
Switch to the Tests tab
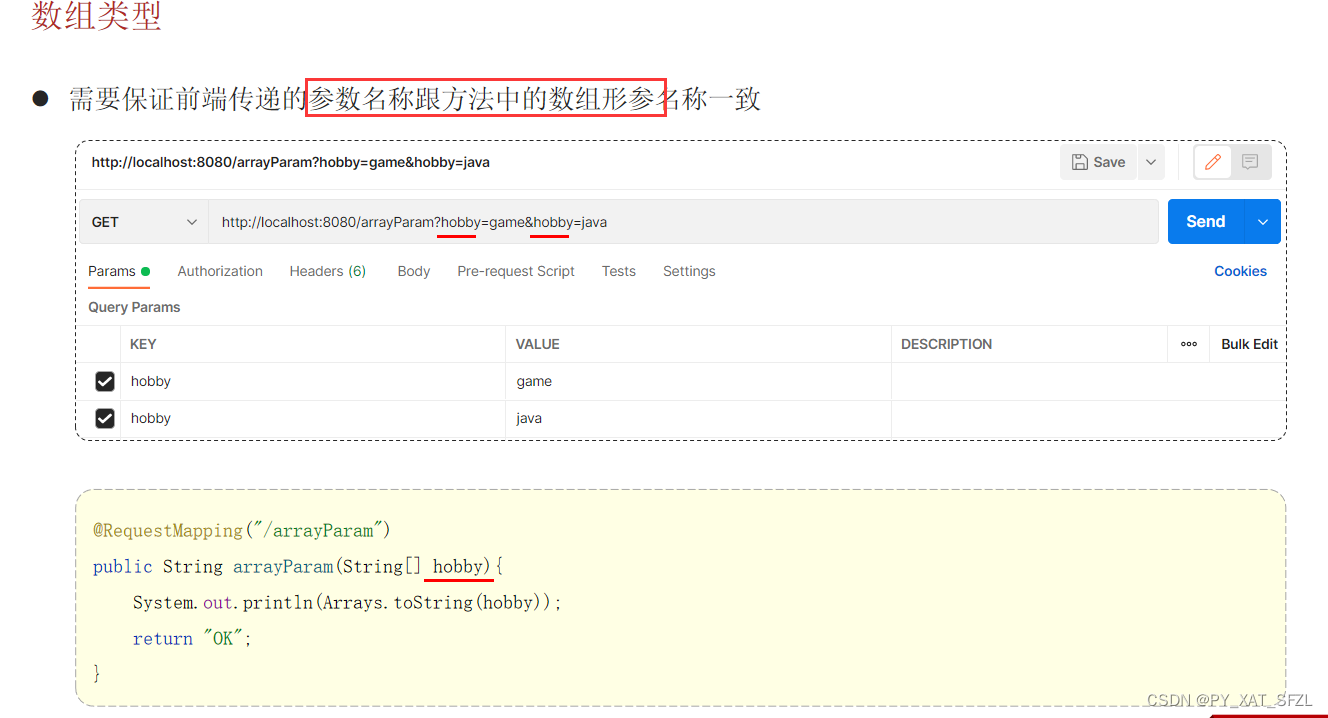619,271
